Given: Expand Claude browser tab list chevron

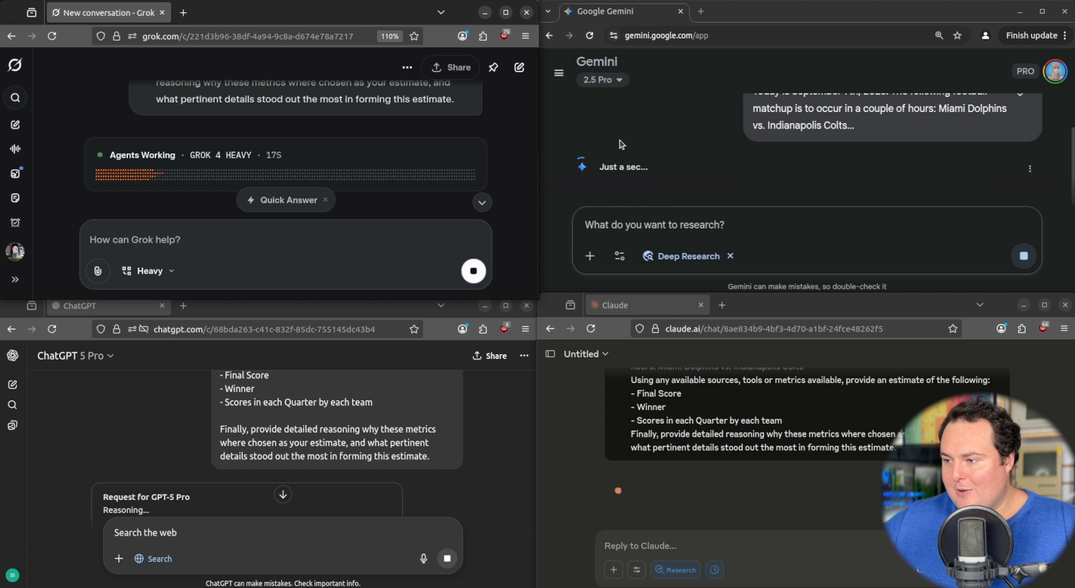Looking at the screenshot, I should tap(980, 305).
